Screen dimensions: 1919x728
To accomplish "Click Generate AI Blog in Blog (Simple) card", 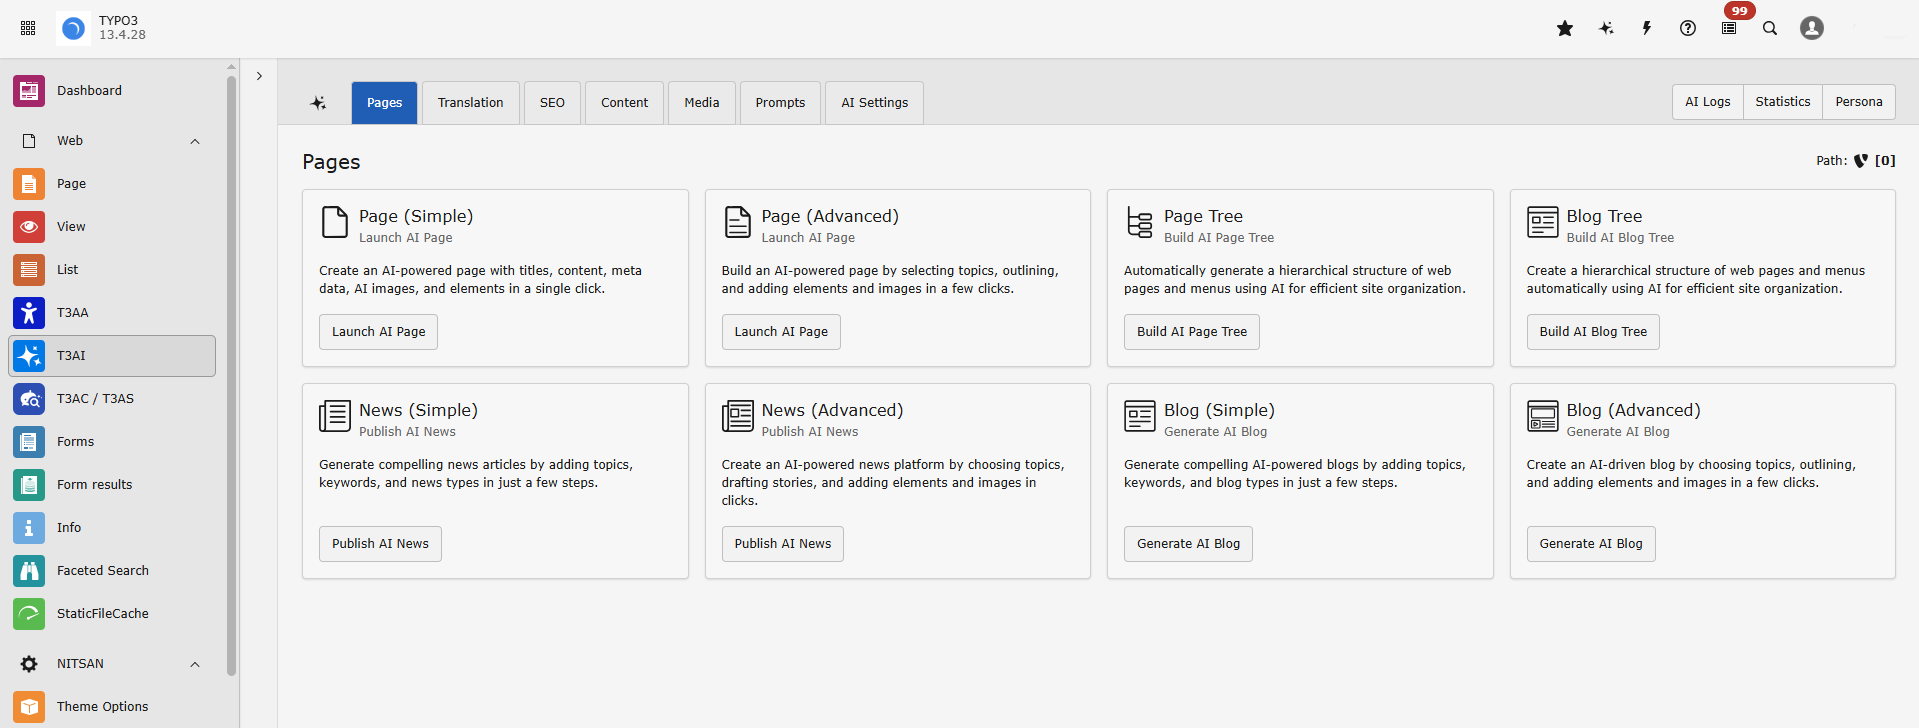I will pos(1189,544).
